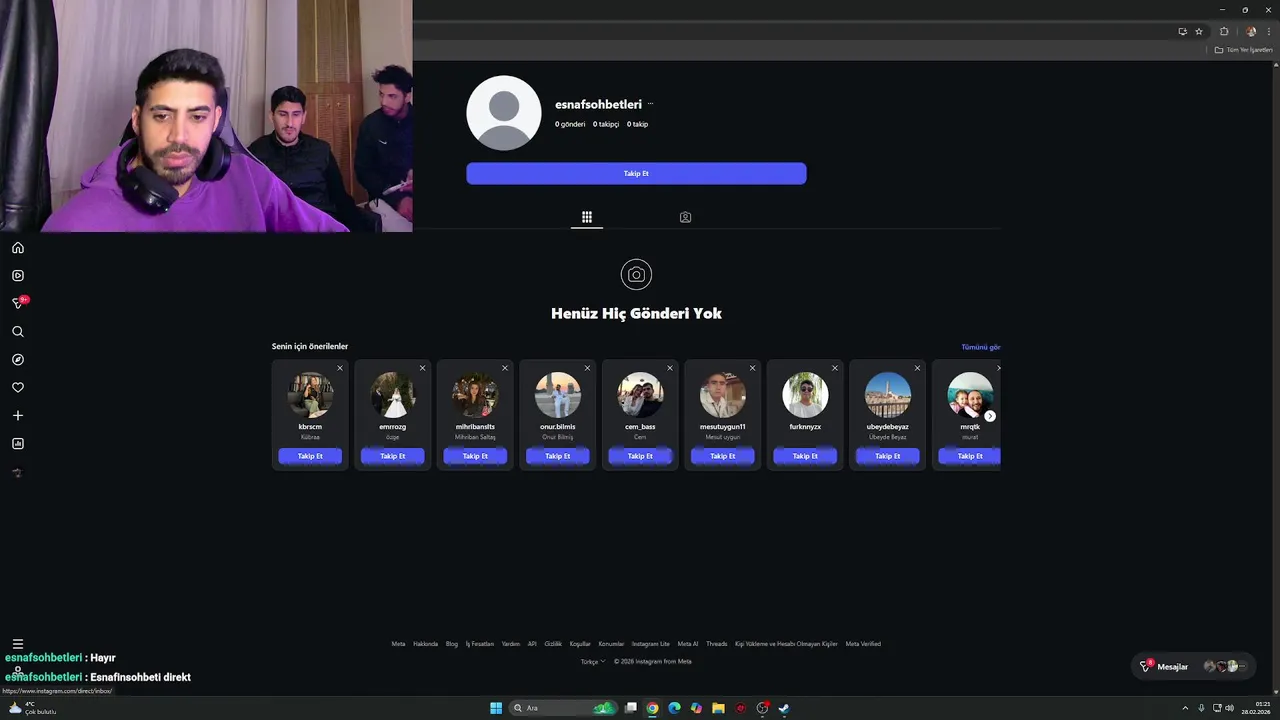
Task: Open File Explorer from the taskbar
Action: coord(718,708)
